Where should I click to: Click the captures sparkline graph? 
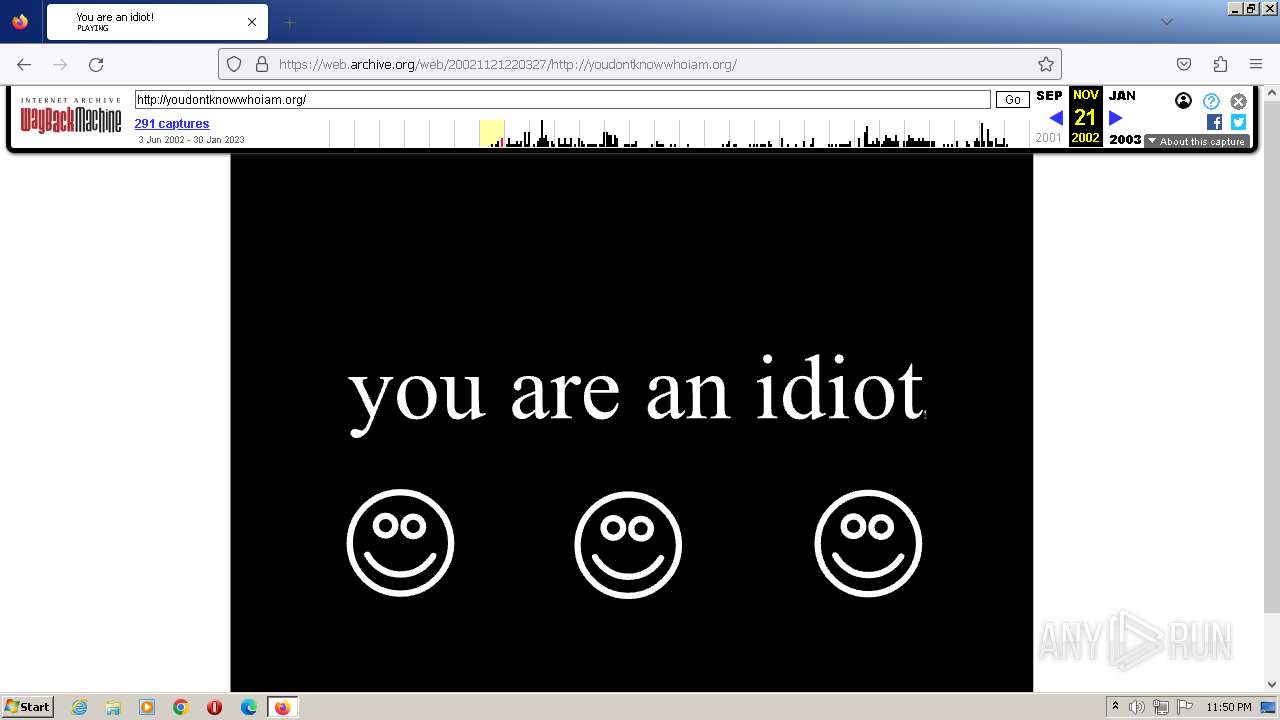(679, 133)
